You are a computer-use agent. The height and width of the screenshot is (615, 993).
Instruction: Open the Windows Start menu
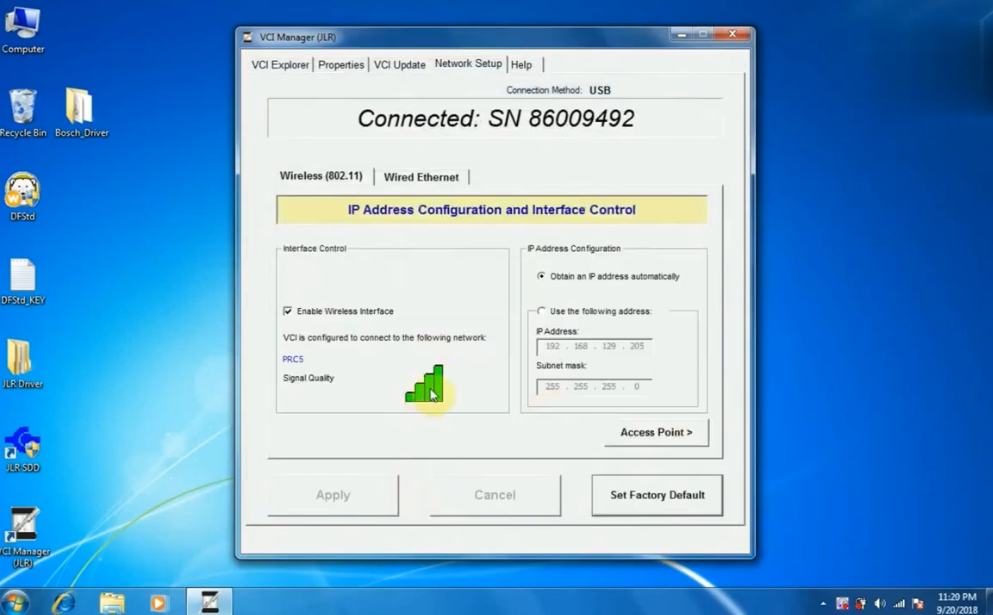15,602
